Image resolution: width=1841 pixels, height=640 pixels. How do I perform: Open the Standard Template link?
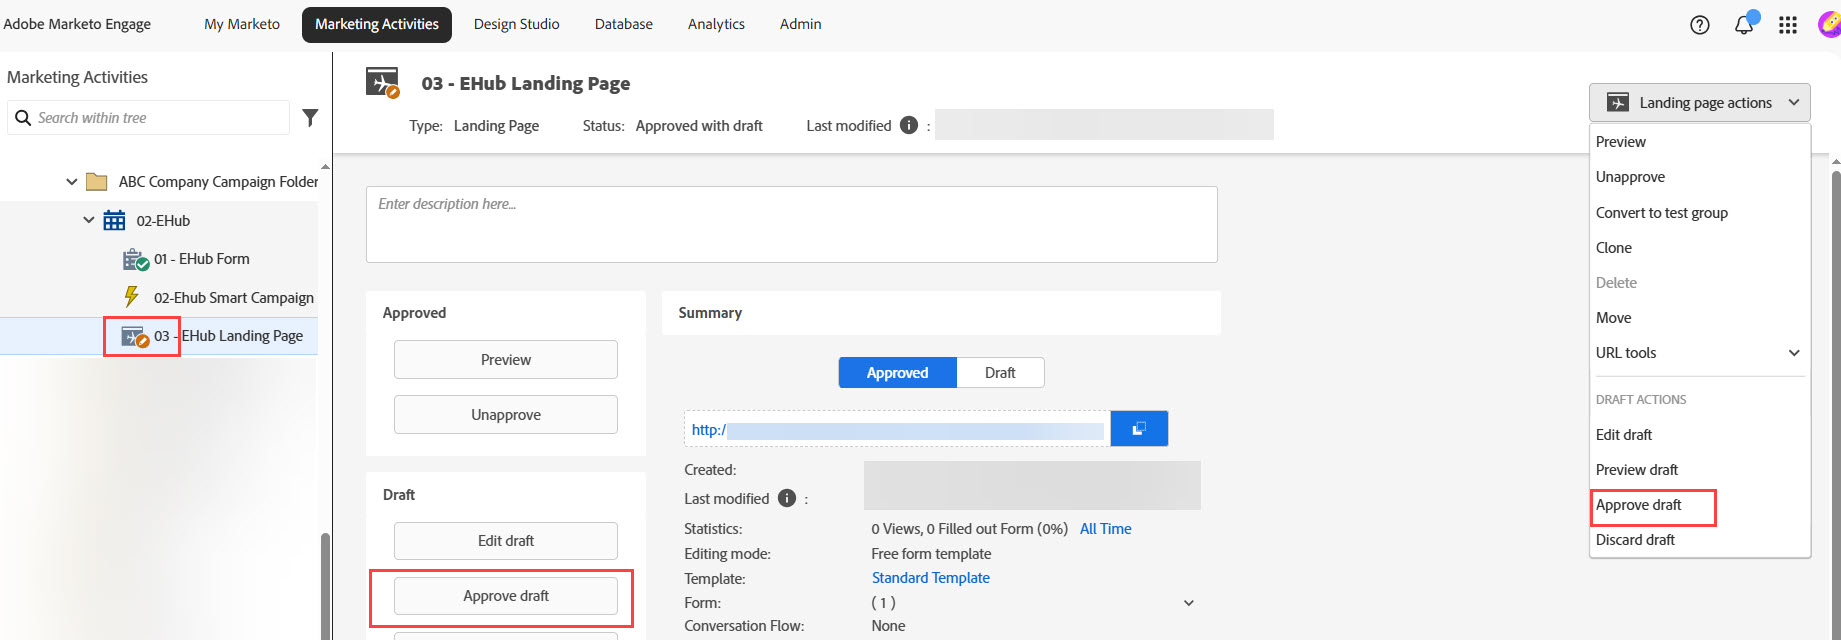pos(931,578)
